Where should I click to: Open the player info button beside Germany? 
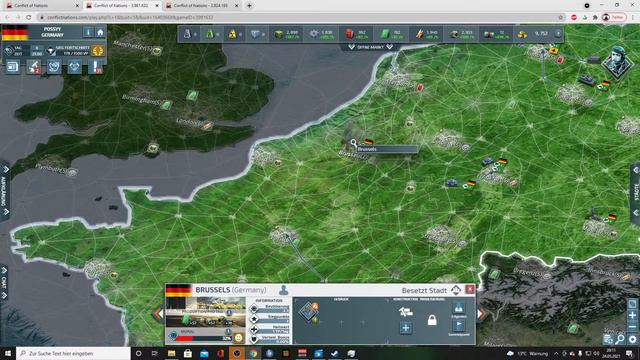coord(88,32)
